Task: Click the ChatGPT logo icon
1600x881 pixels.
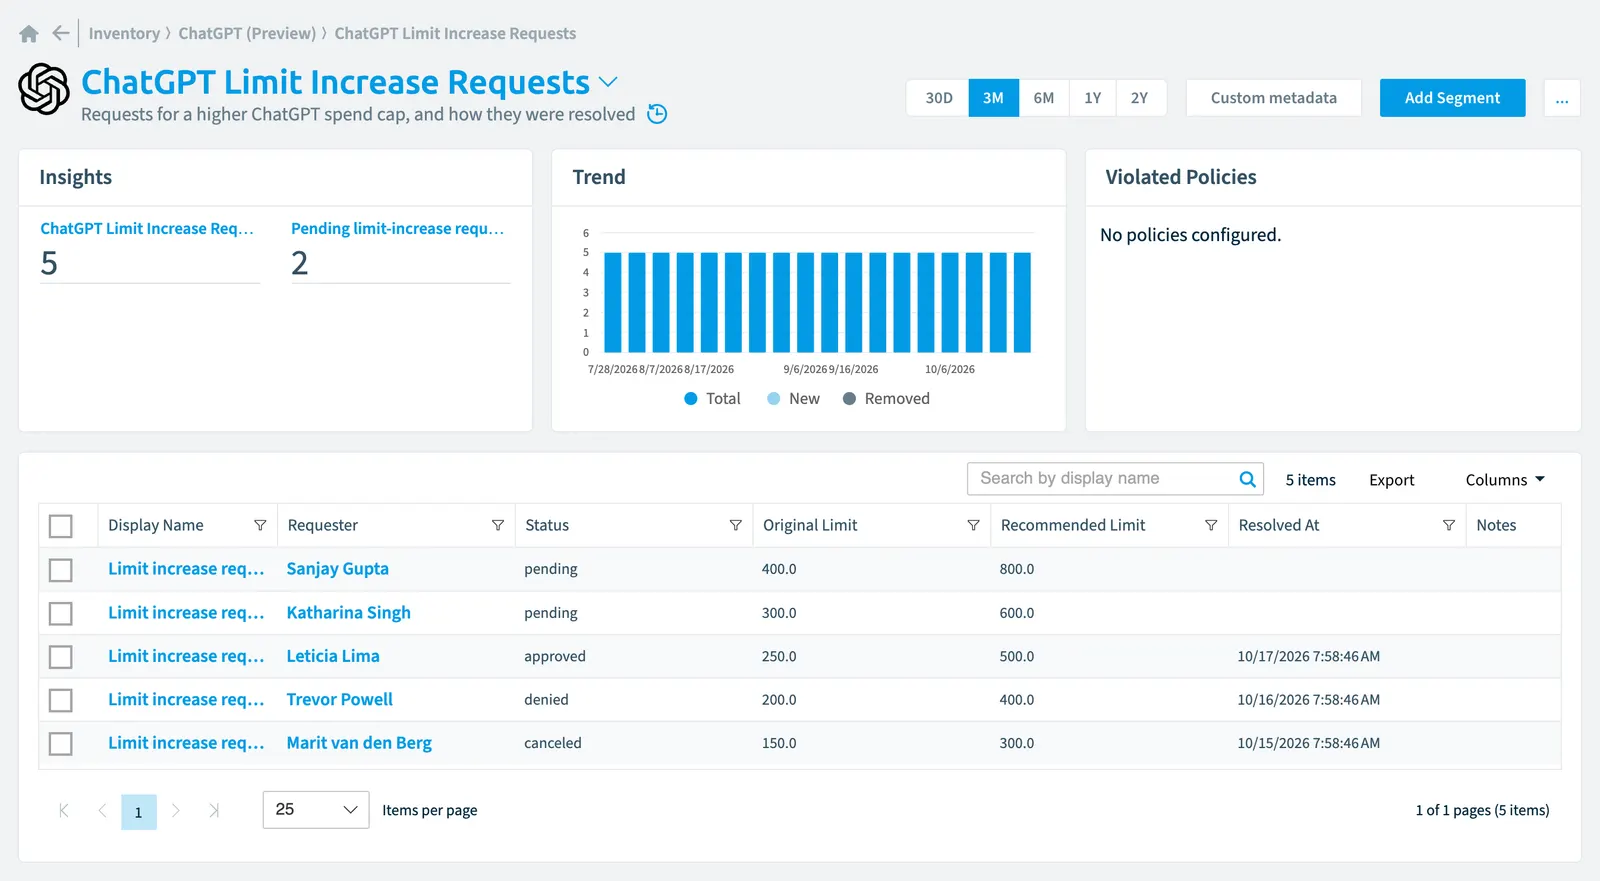Action: (44, 89)
